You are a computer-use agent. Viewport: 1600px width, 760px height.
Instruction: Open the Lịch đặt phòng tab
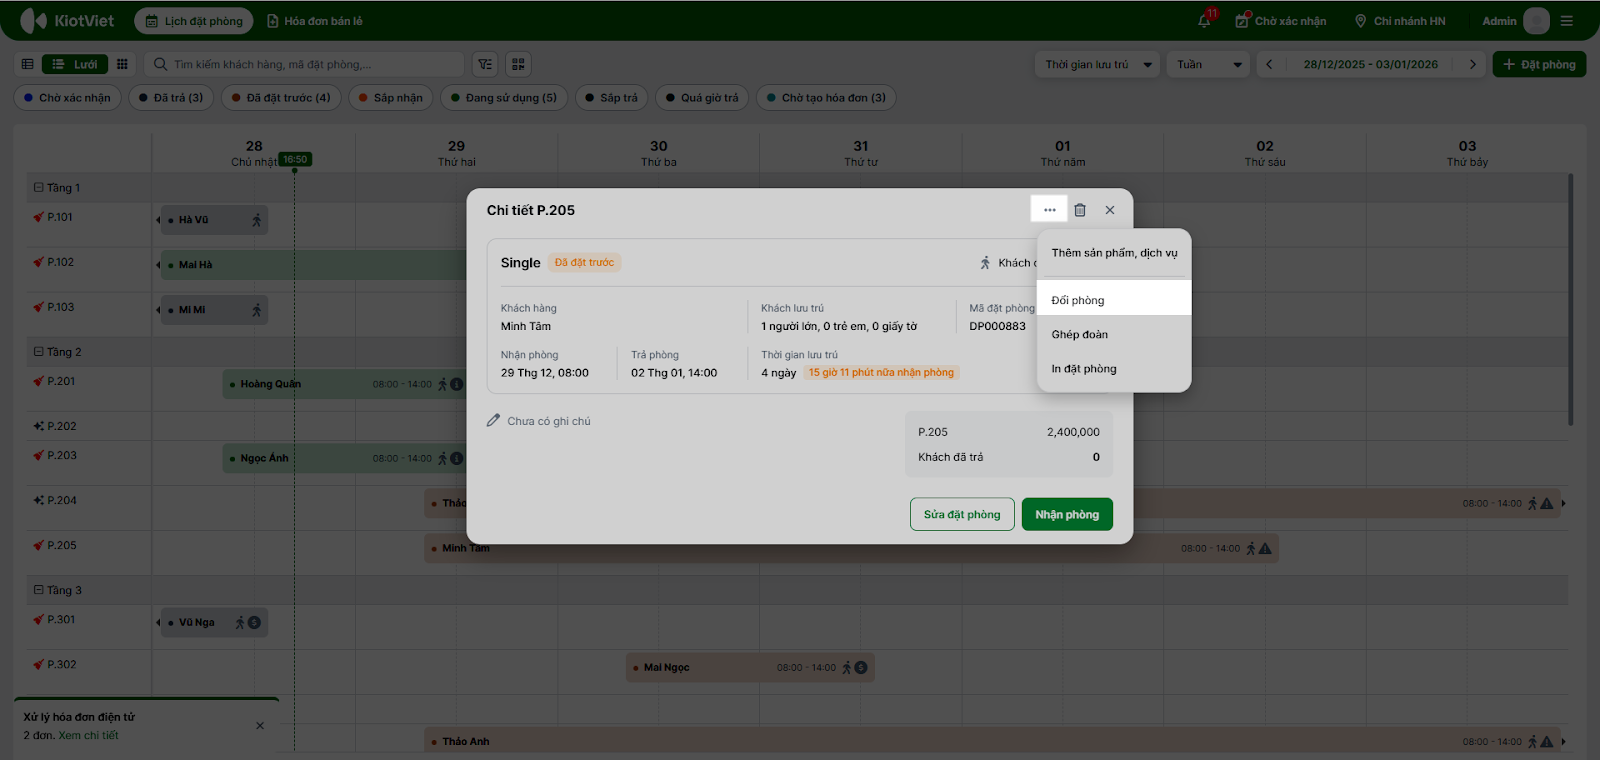(x=194, y=21)
